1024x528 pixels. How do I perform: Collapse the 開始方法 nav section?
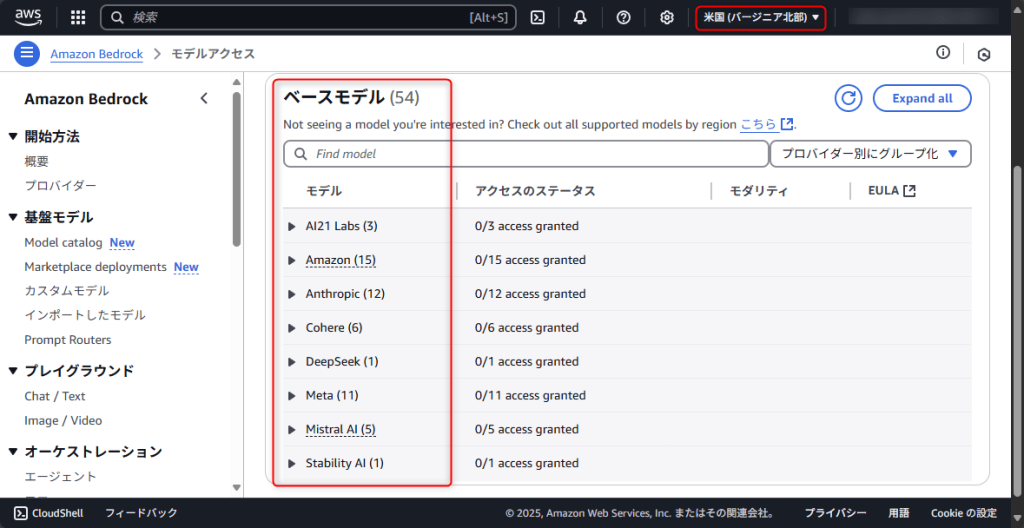point(13,137)
